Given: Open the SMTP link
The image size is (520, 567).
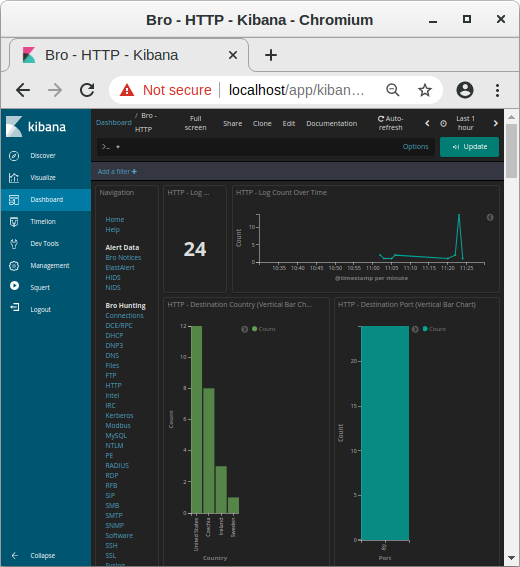Looking at the screenshot, I should [x=114, y=516].
